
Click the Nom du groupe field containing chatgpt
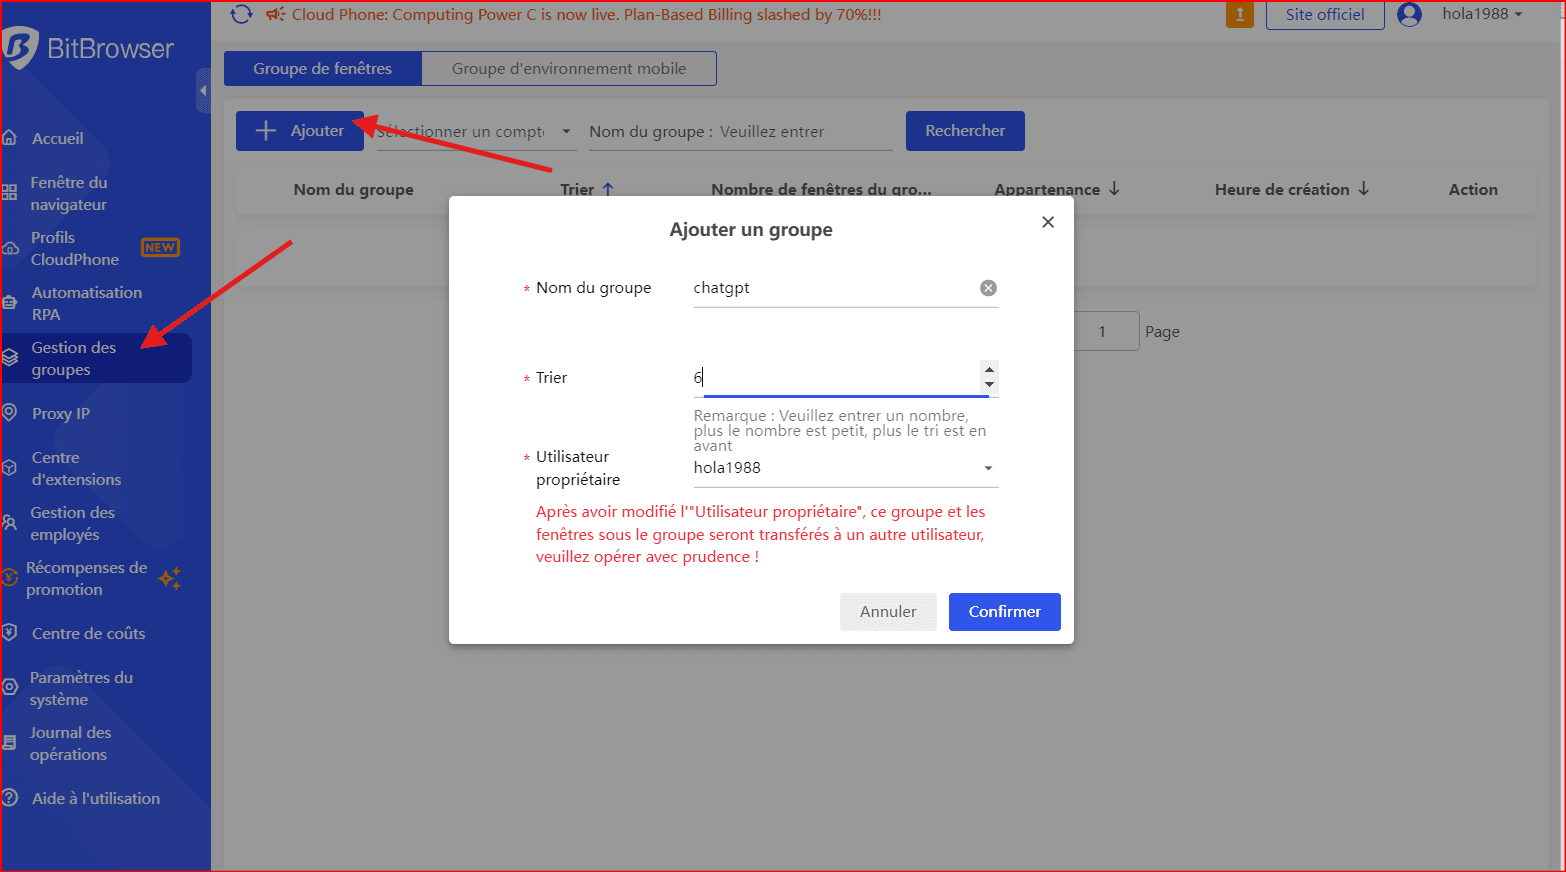[x=830, y=288]
